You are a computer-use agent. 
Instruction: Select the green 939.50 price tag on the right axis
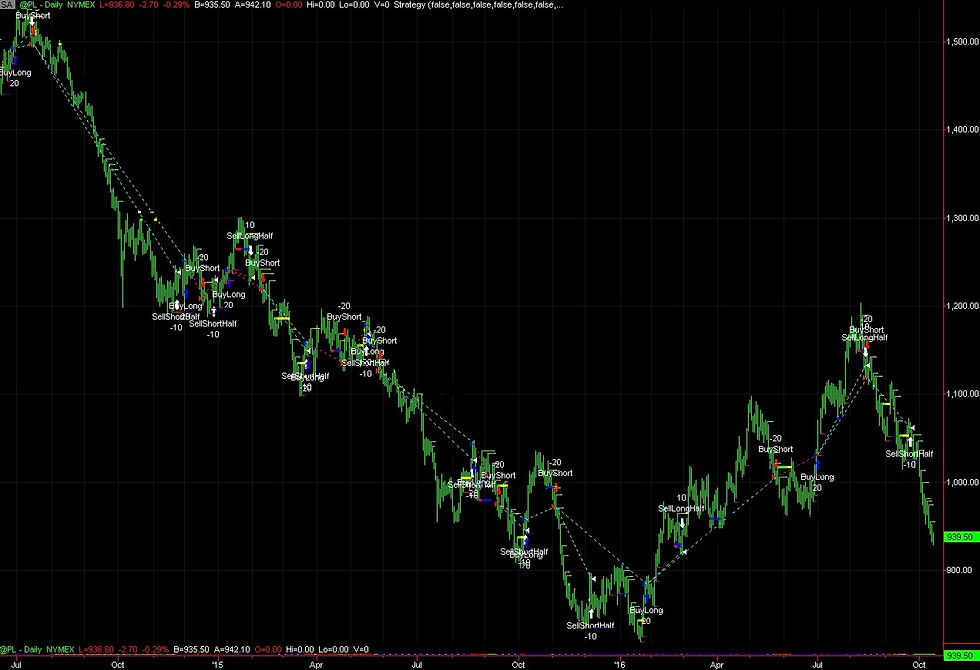tap(959, 537)
